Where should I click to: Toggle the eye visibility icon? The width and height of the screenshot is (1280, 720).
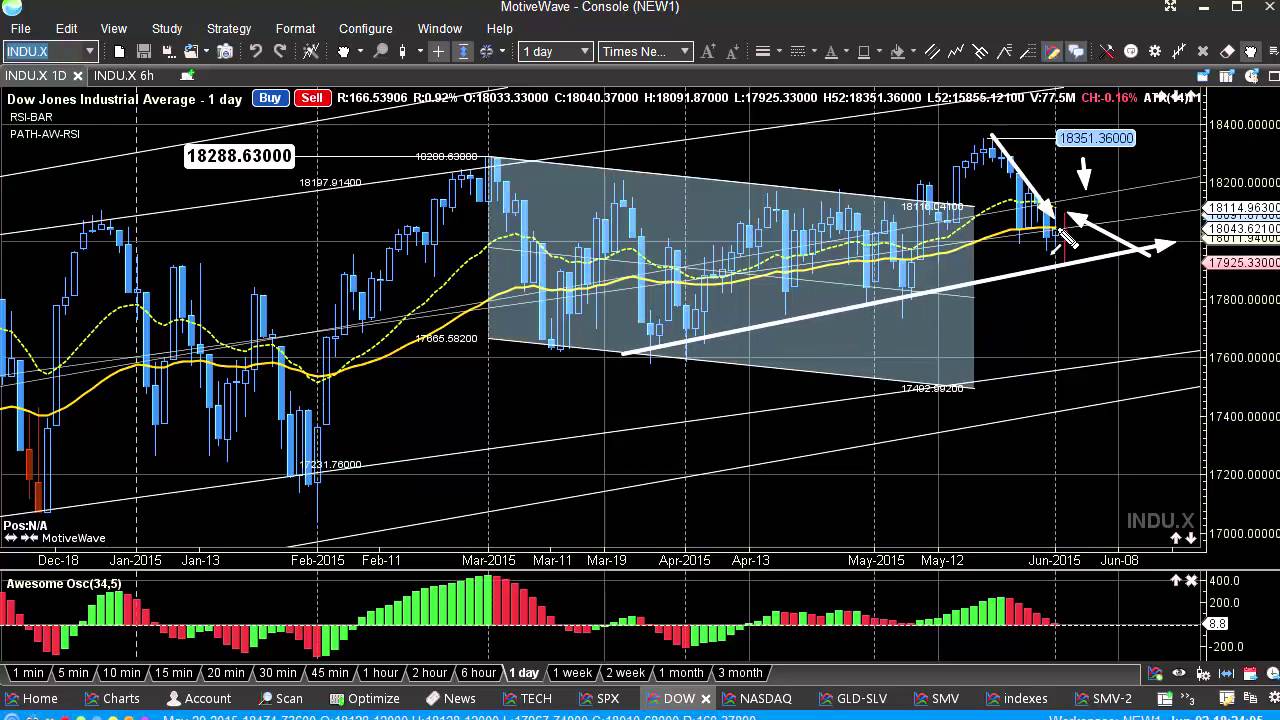pyautogui.click(x=1179, y=673)
